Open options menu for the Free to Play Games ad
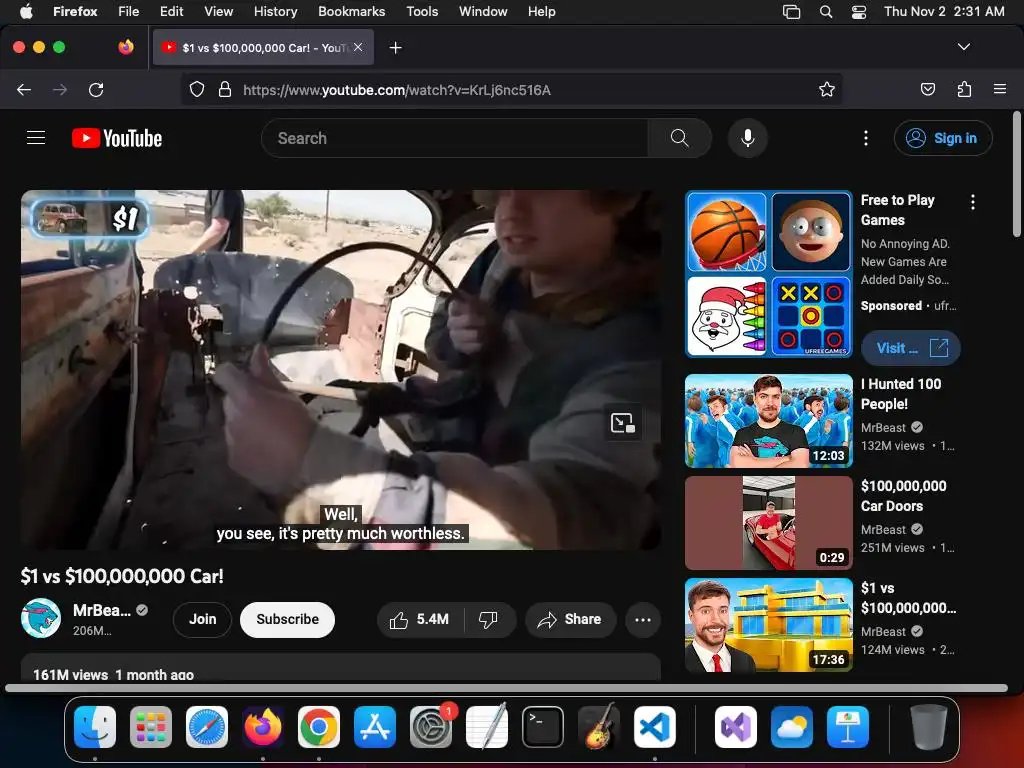Image resolution: width=1024 pixels, height=768 pixels. [x=972, y=202]
